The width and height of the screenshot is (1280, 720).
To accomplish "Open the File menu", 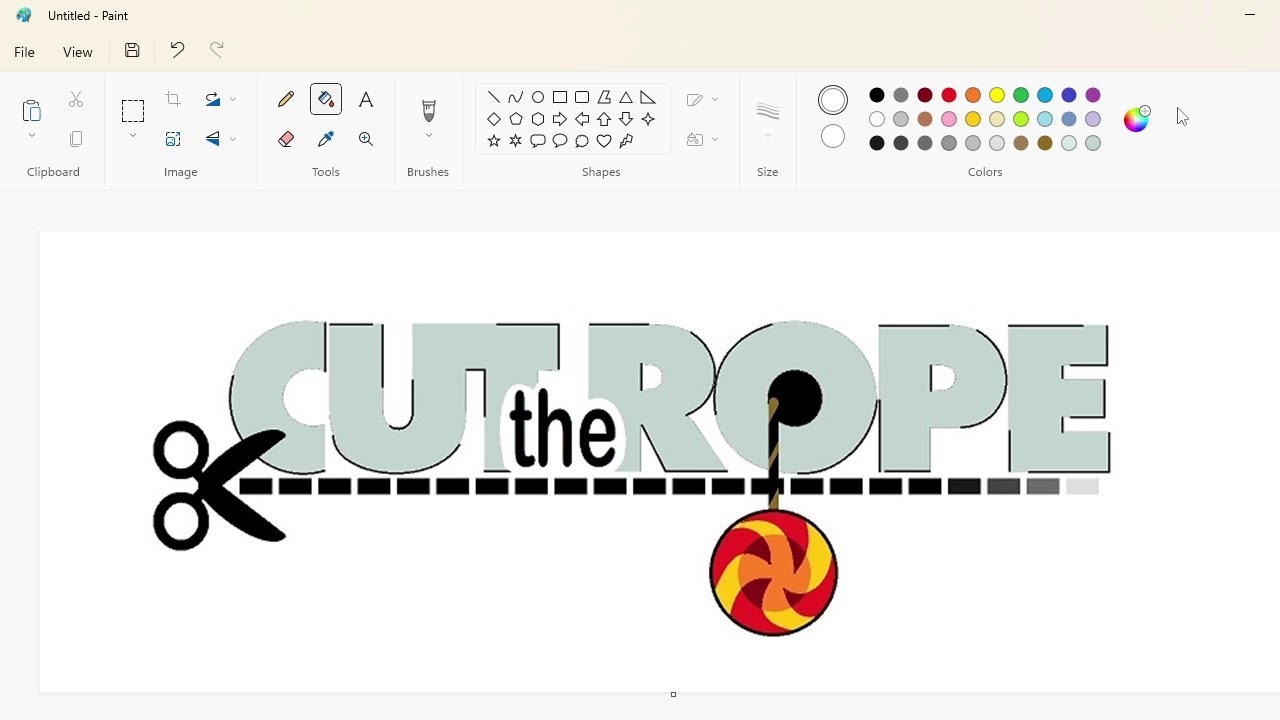I will point(25,52).
